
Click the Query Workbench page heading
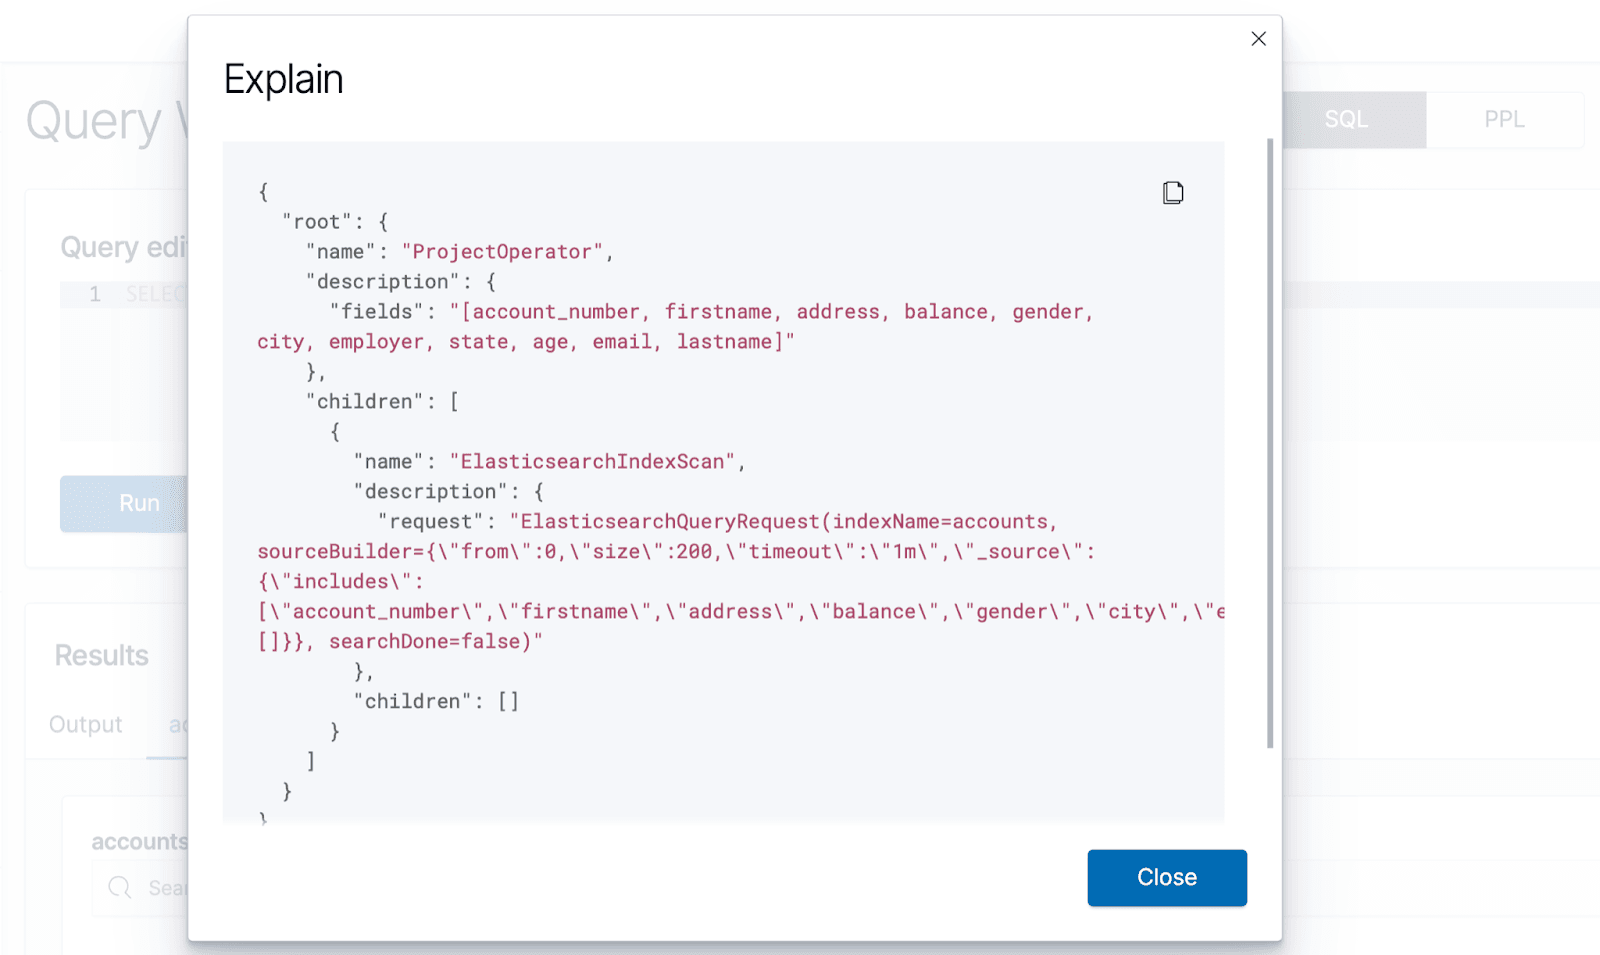coord(110,120)
